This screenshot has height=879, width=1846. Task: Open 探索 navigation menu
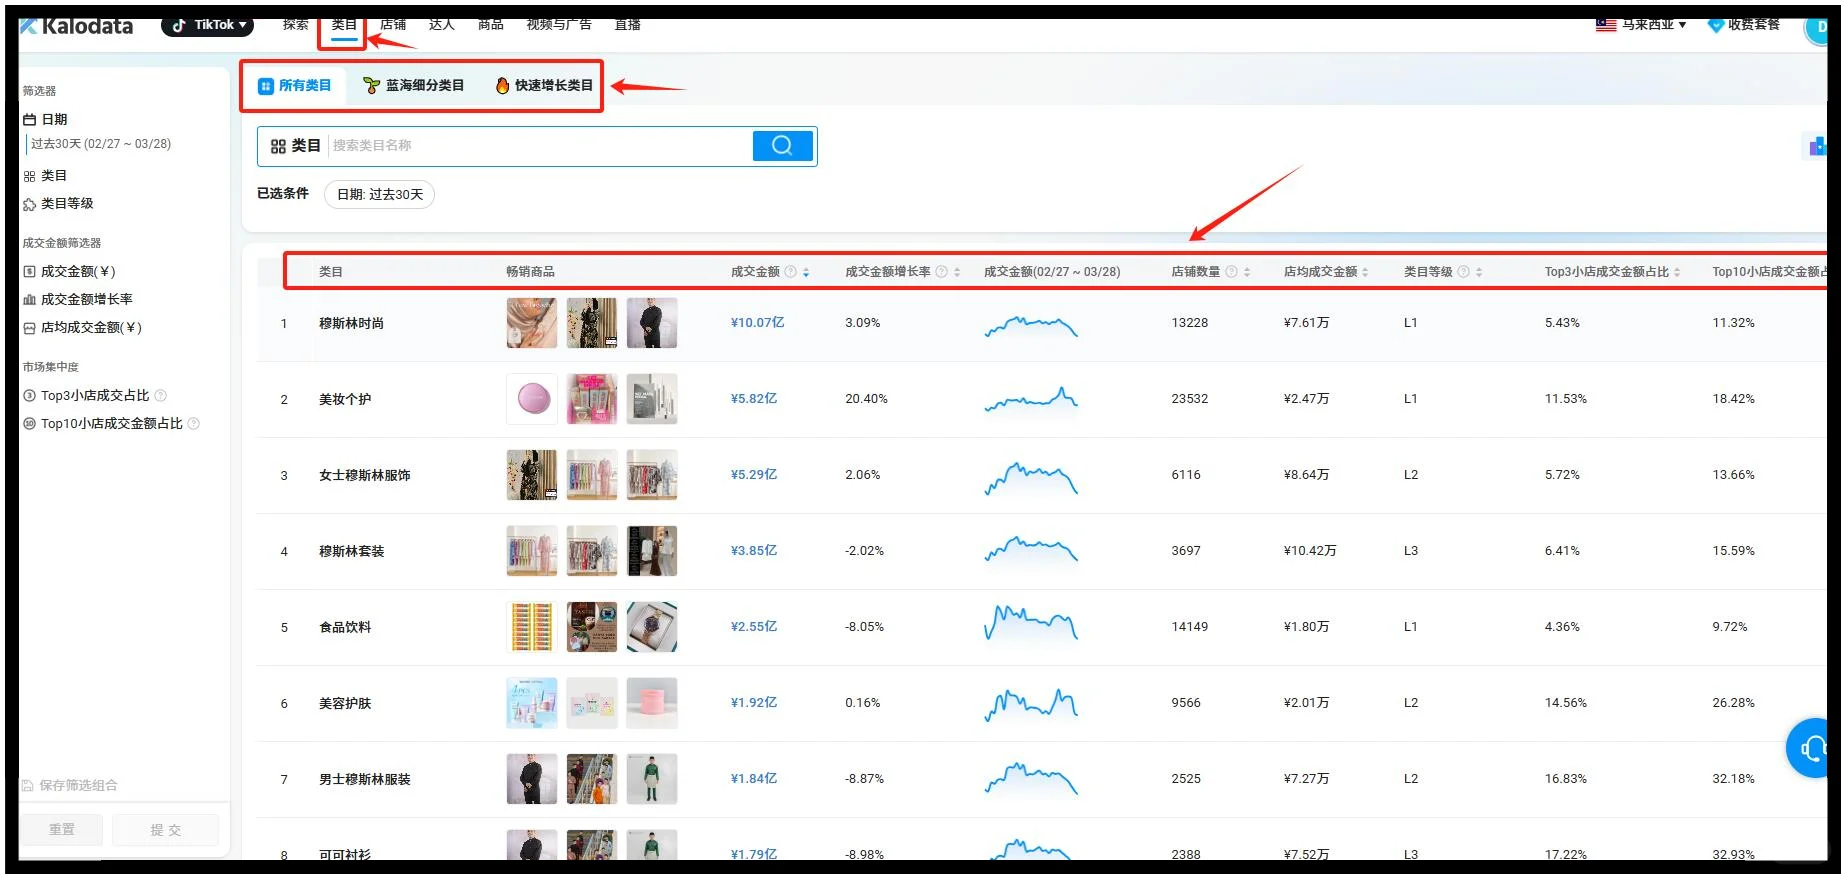295,25
